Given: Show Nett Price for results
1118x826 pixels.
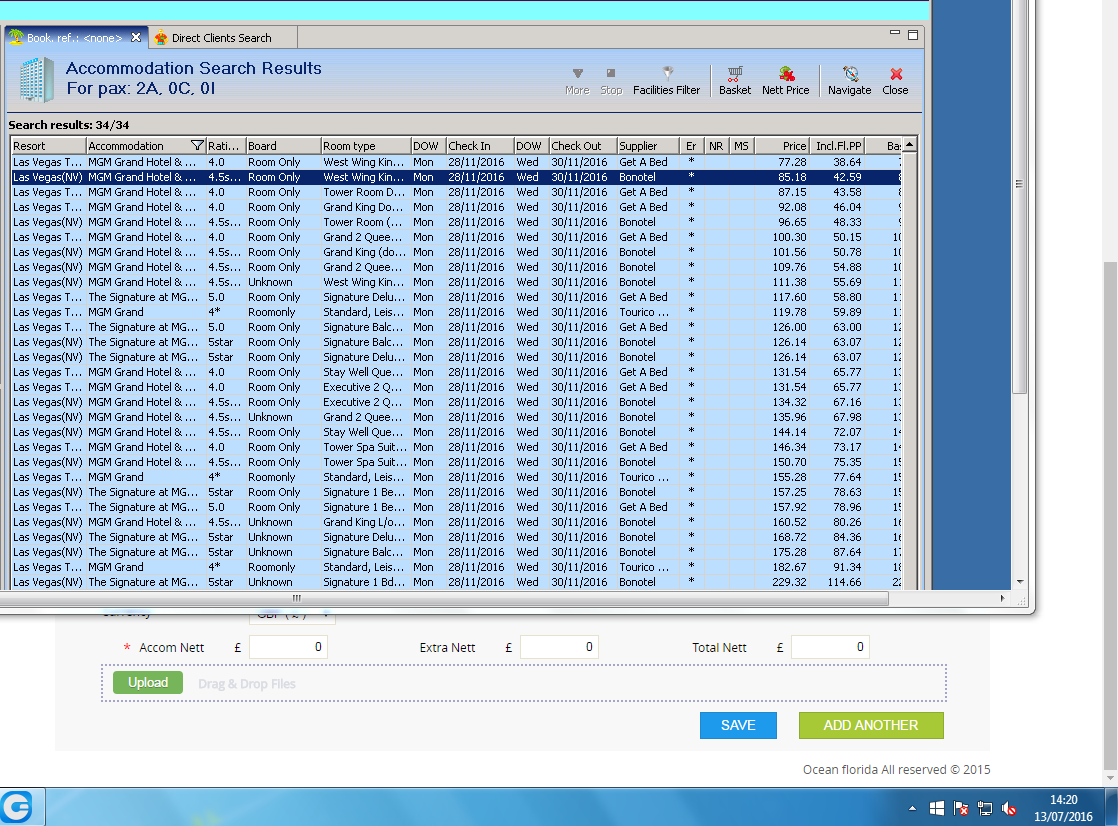Looking at the screenshot, I should click(786, 81).
